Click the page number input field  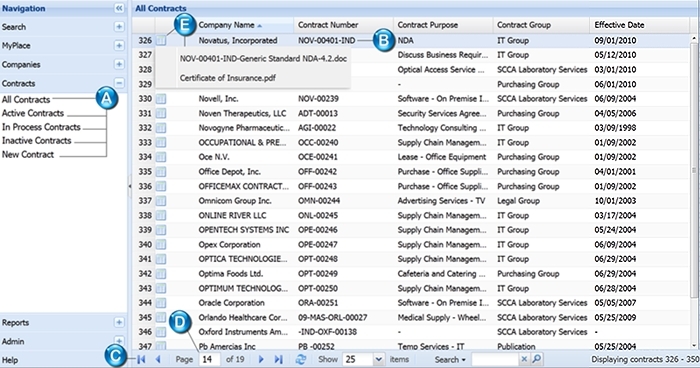pyautogui.click(x=209, y=359)
